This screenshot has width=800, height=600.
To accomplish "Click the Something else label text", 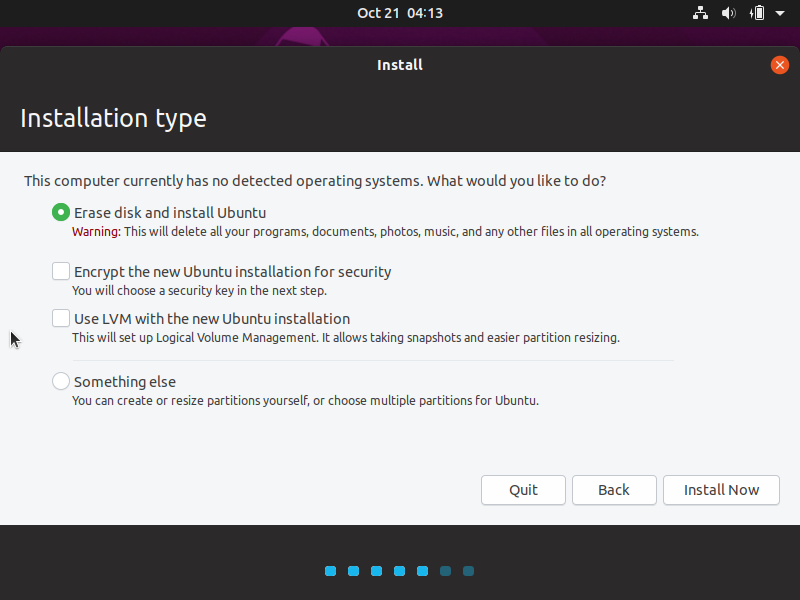I will pos(125,382).
